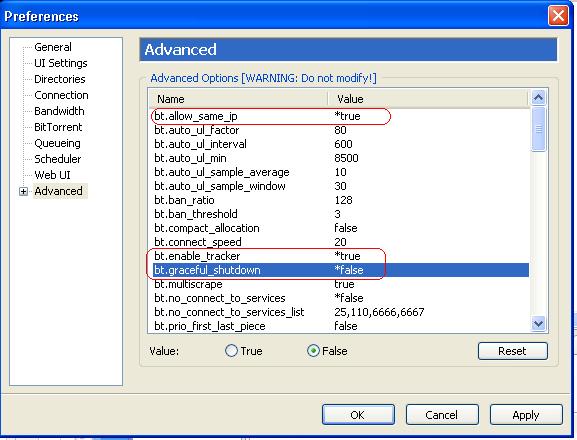Screen dimensions: 577x440
Task: Open BitTorrent preferences page
Action: tap(58, 127)
